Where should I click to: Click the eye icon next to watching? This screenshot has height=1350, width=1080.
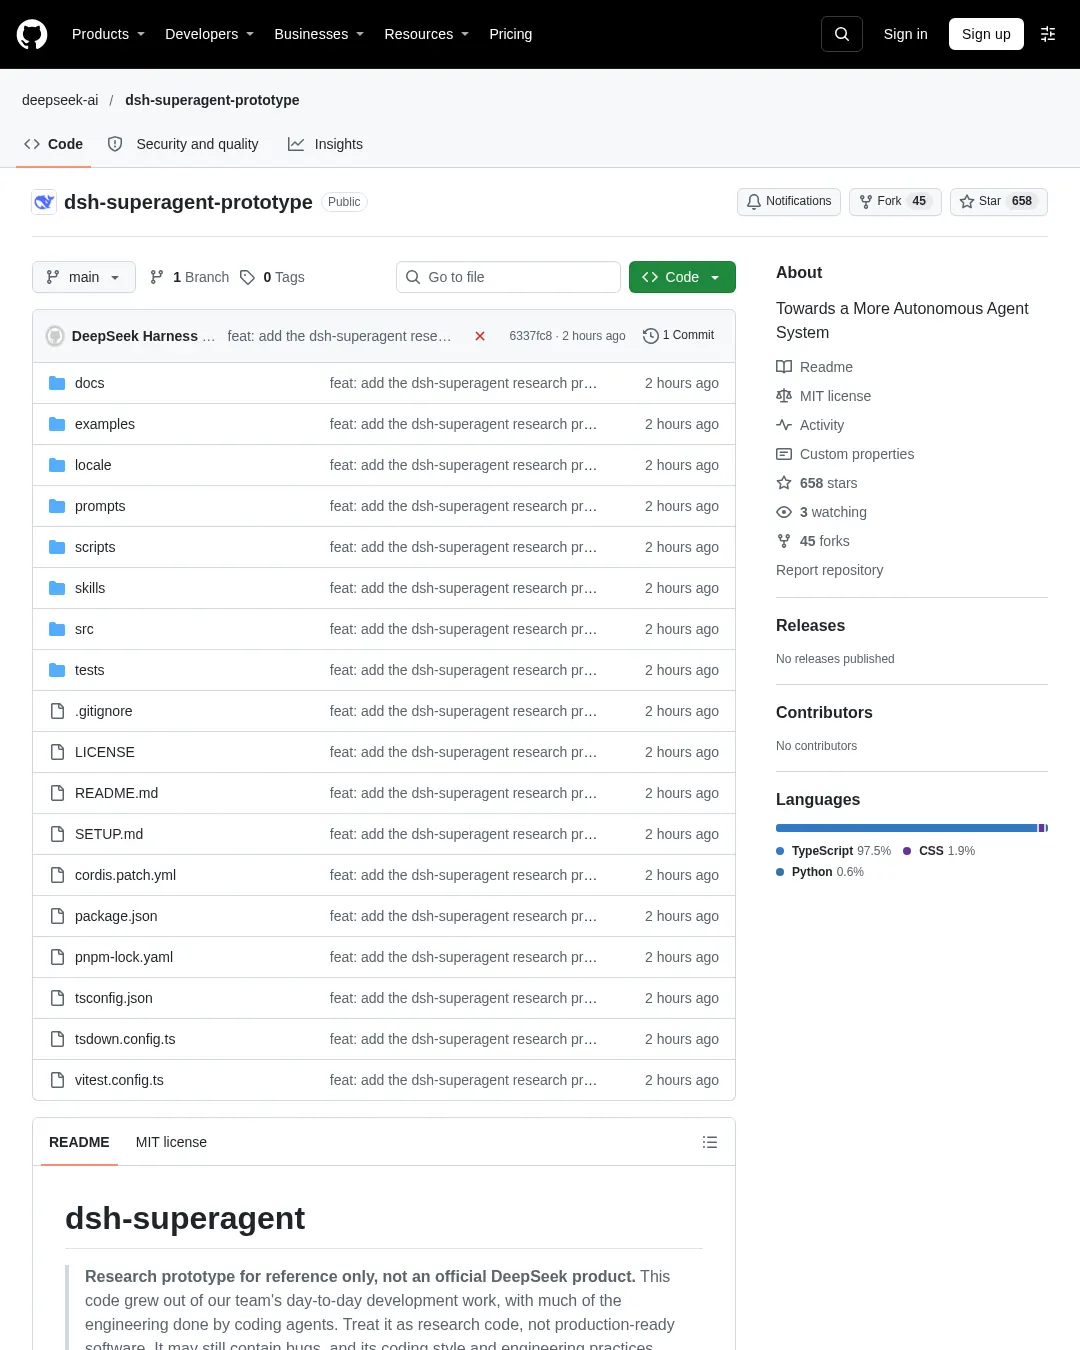pyautogui.click(x=784, y=512)
